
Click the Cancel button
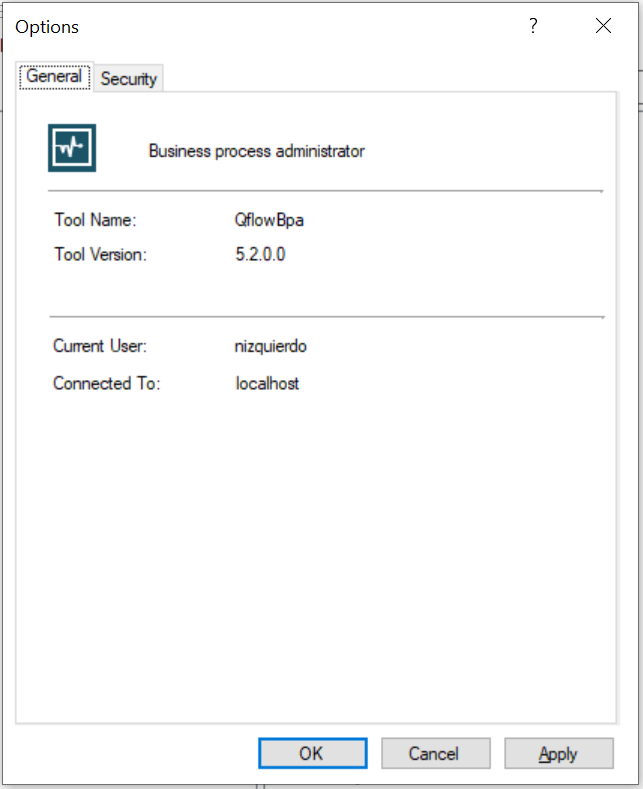pos(436,753)
